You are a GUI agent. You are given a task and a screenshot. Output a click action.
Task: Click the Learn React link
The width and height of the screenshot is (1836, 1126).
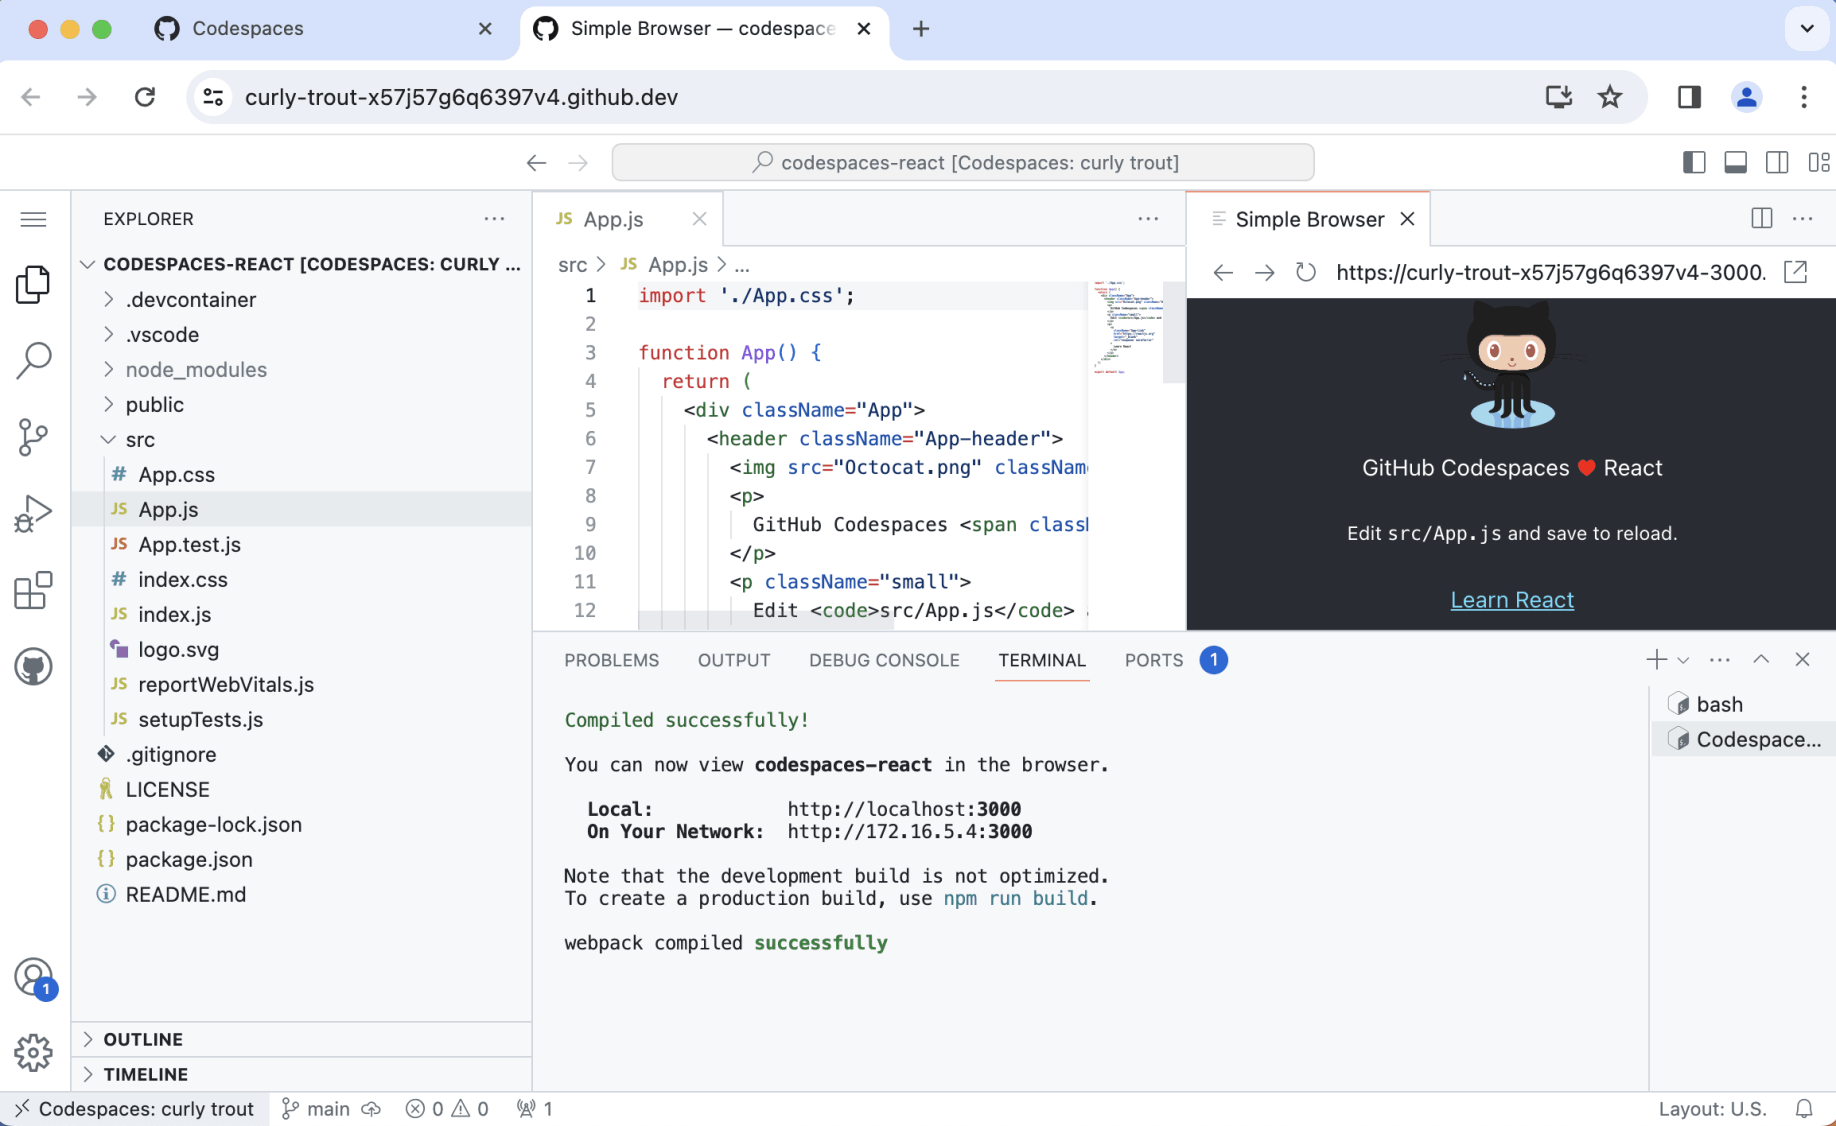pyautogui.click(x=1511, y=600)
